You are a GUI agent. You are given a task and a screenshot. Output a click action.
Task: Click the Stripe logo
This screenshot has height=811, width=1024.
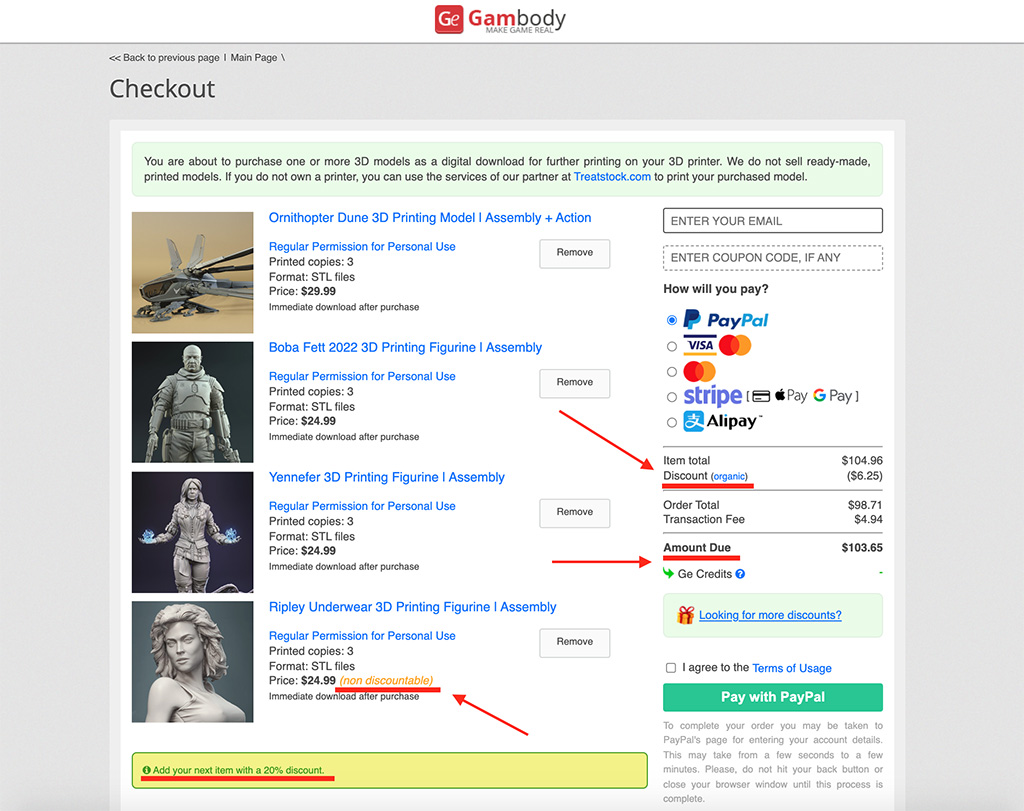[712, 396]
